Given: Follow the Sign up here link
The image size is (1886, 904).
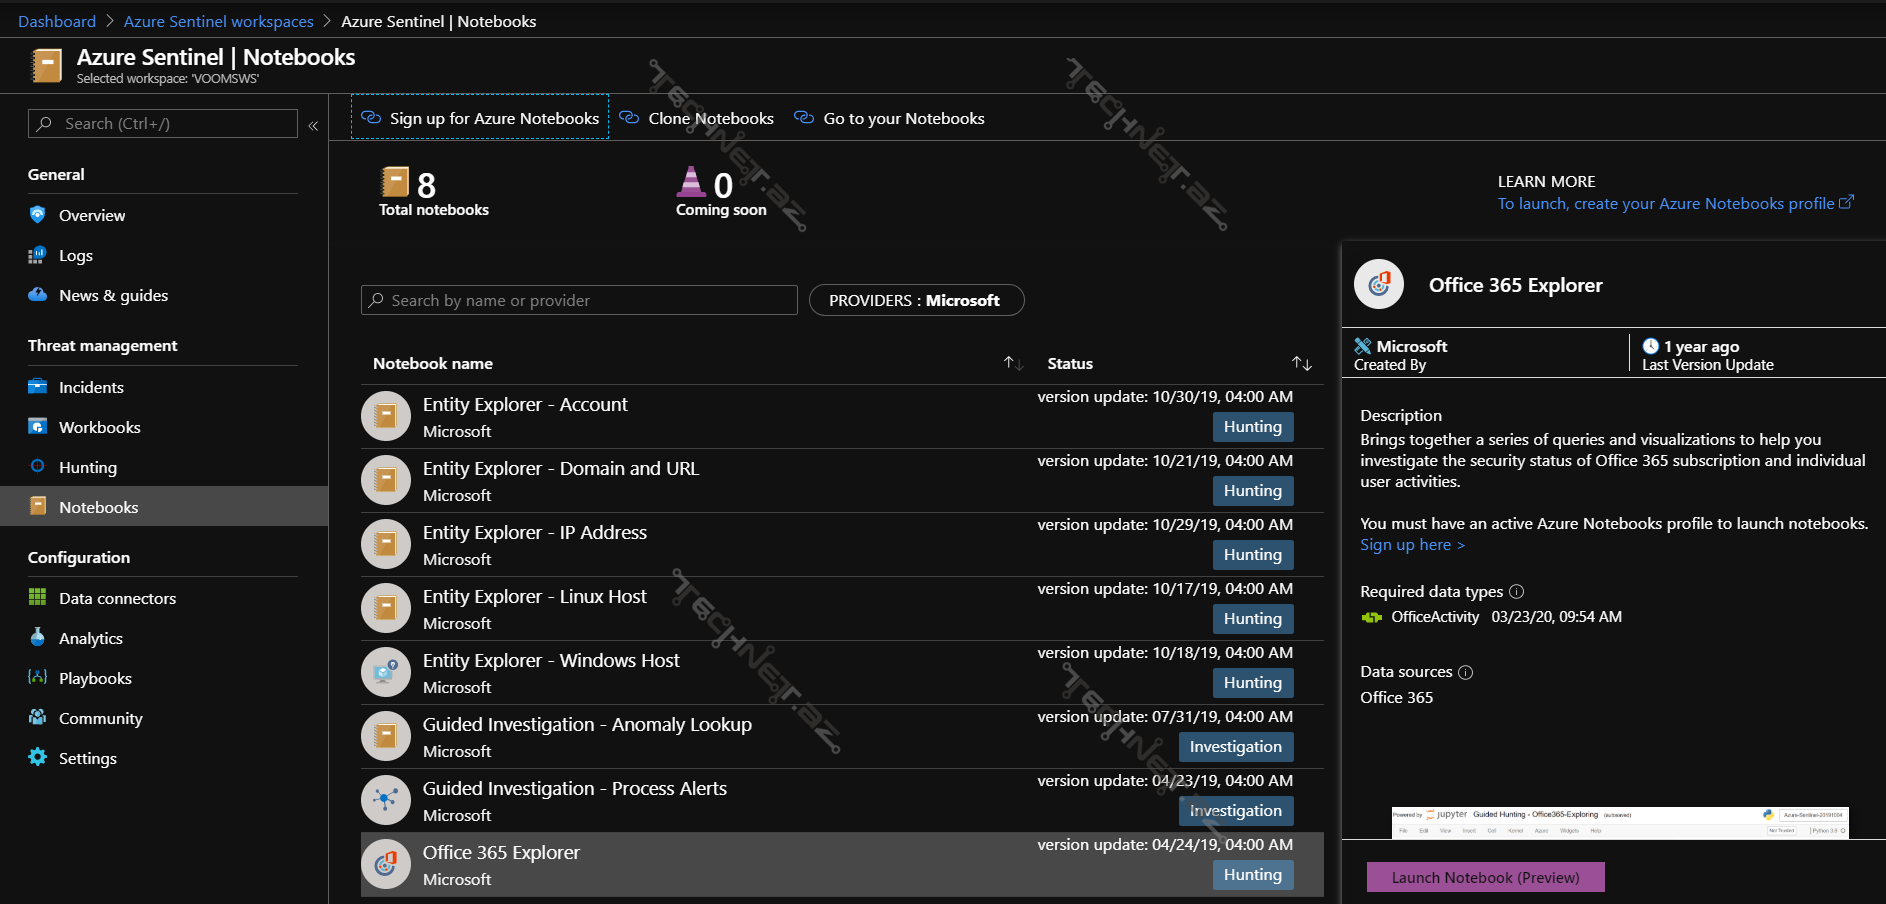Looking at the screenshot, I should point(1411,545).
